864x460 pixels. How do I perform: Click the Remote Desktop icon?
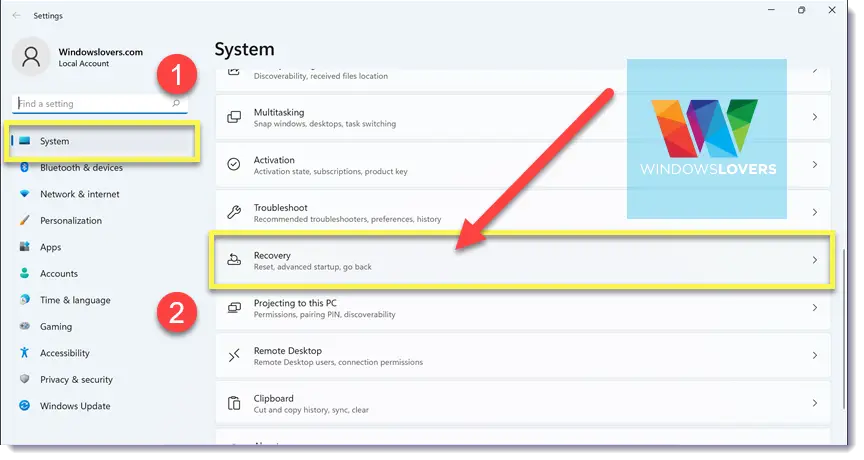[234, 355]
